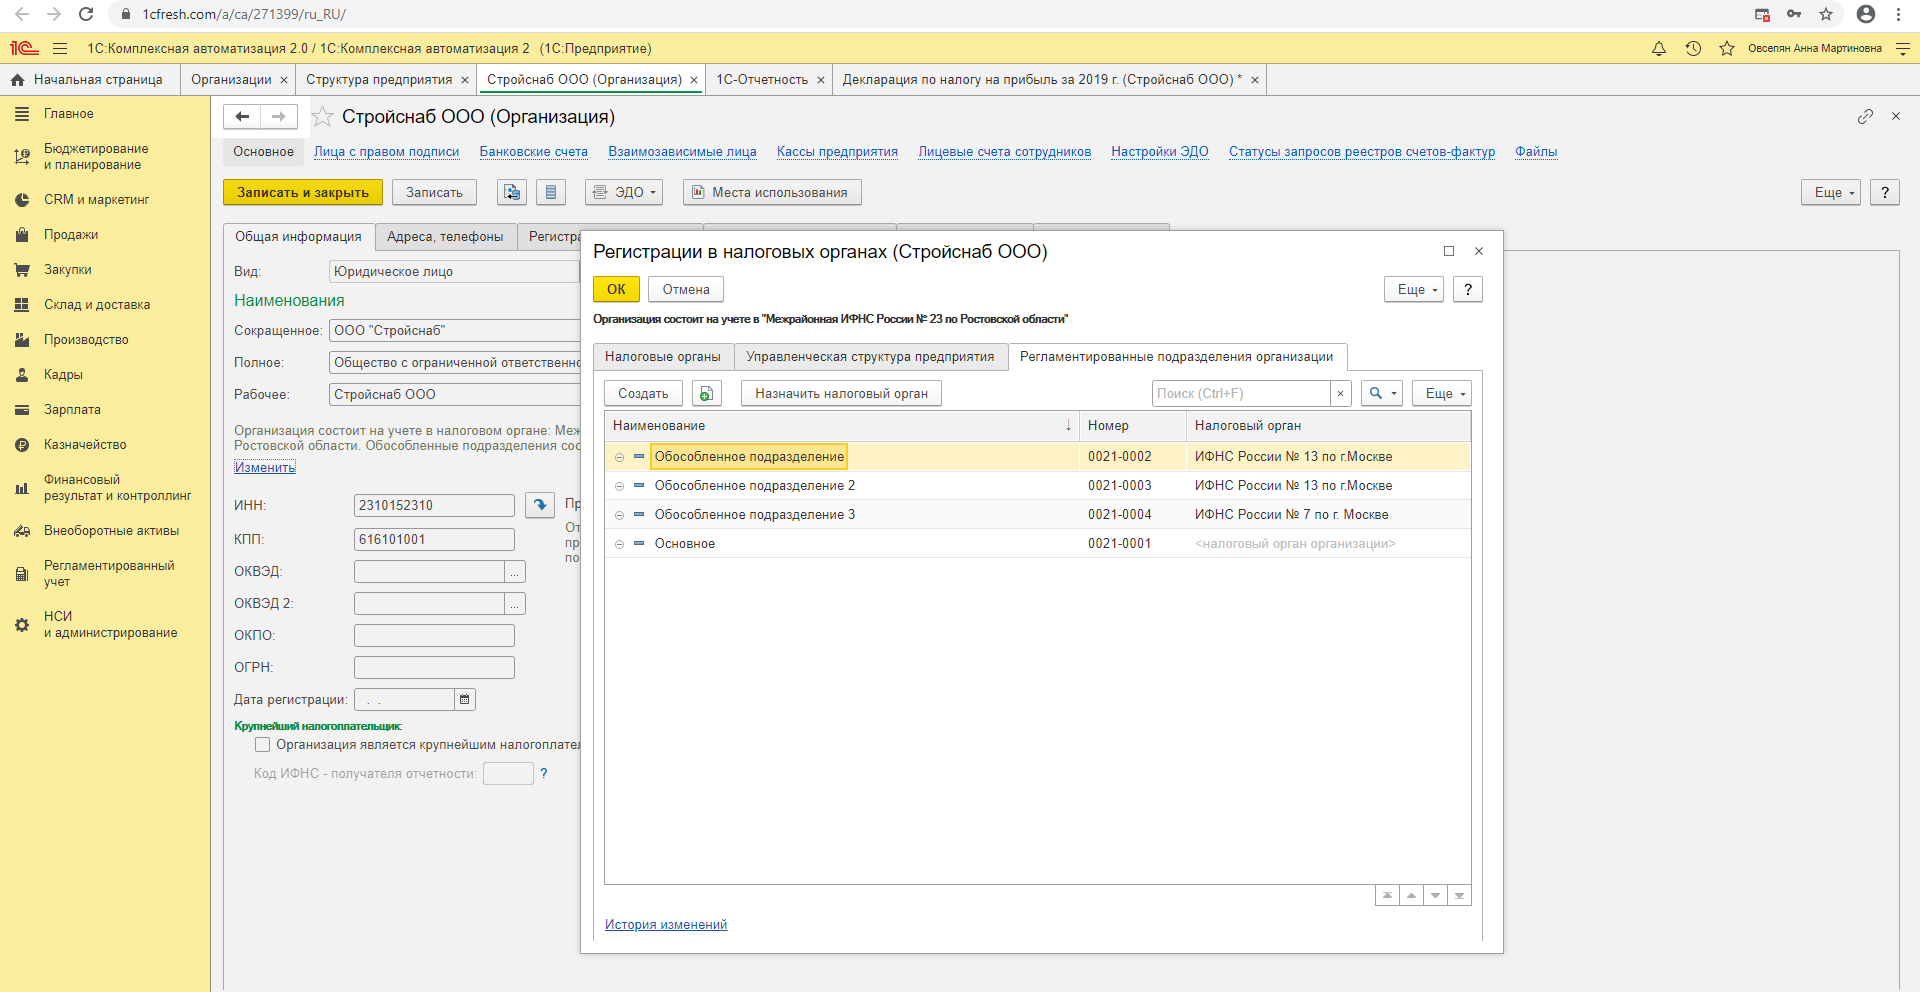
Task: Click Записать и закрыть button
Action: [x=303, y=192]
